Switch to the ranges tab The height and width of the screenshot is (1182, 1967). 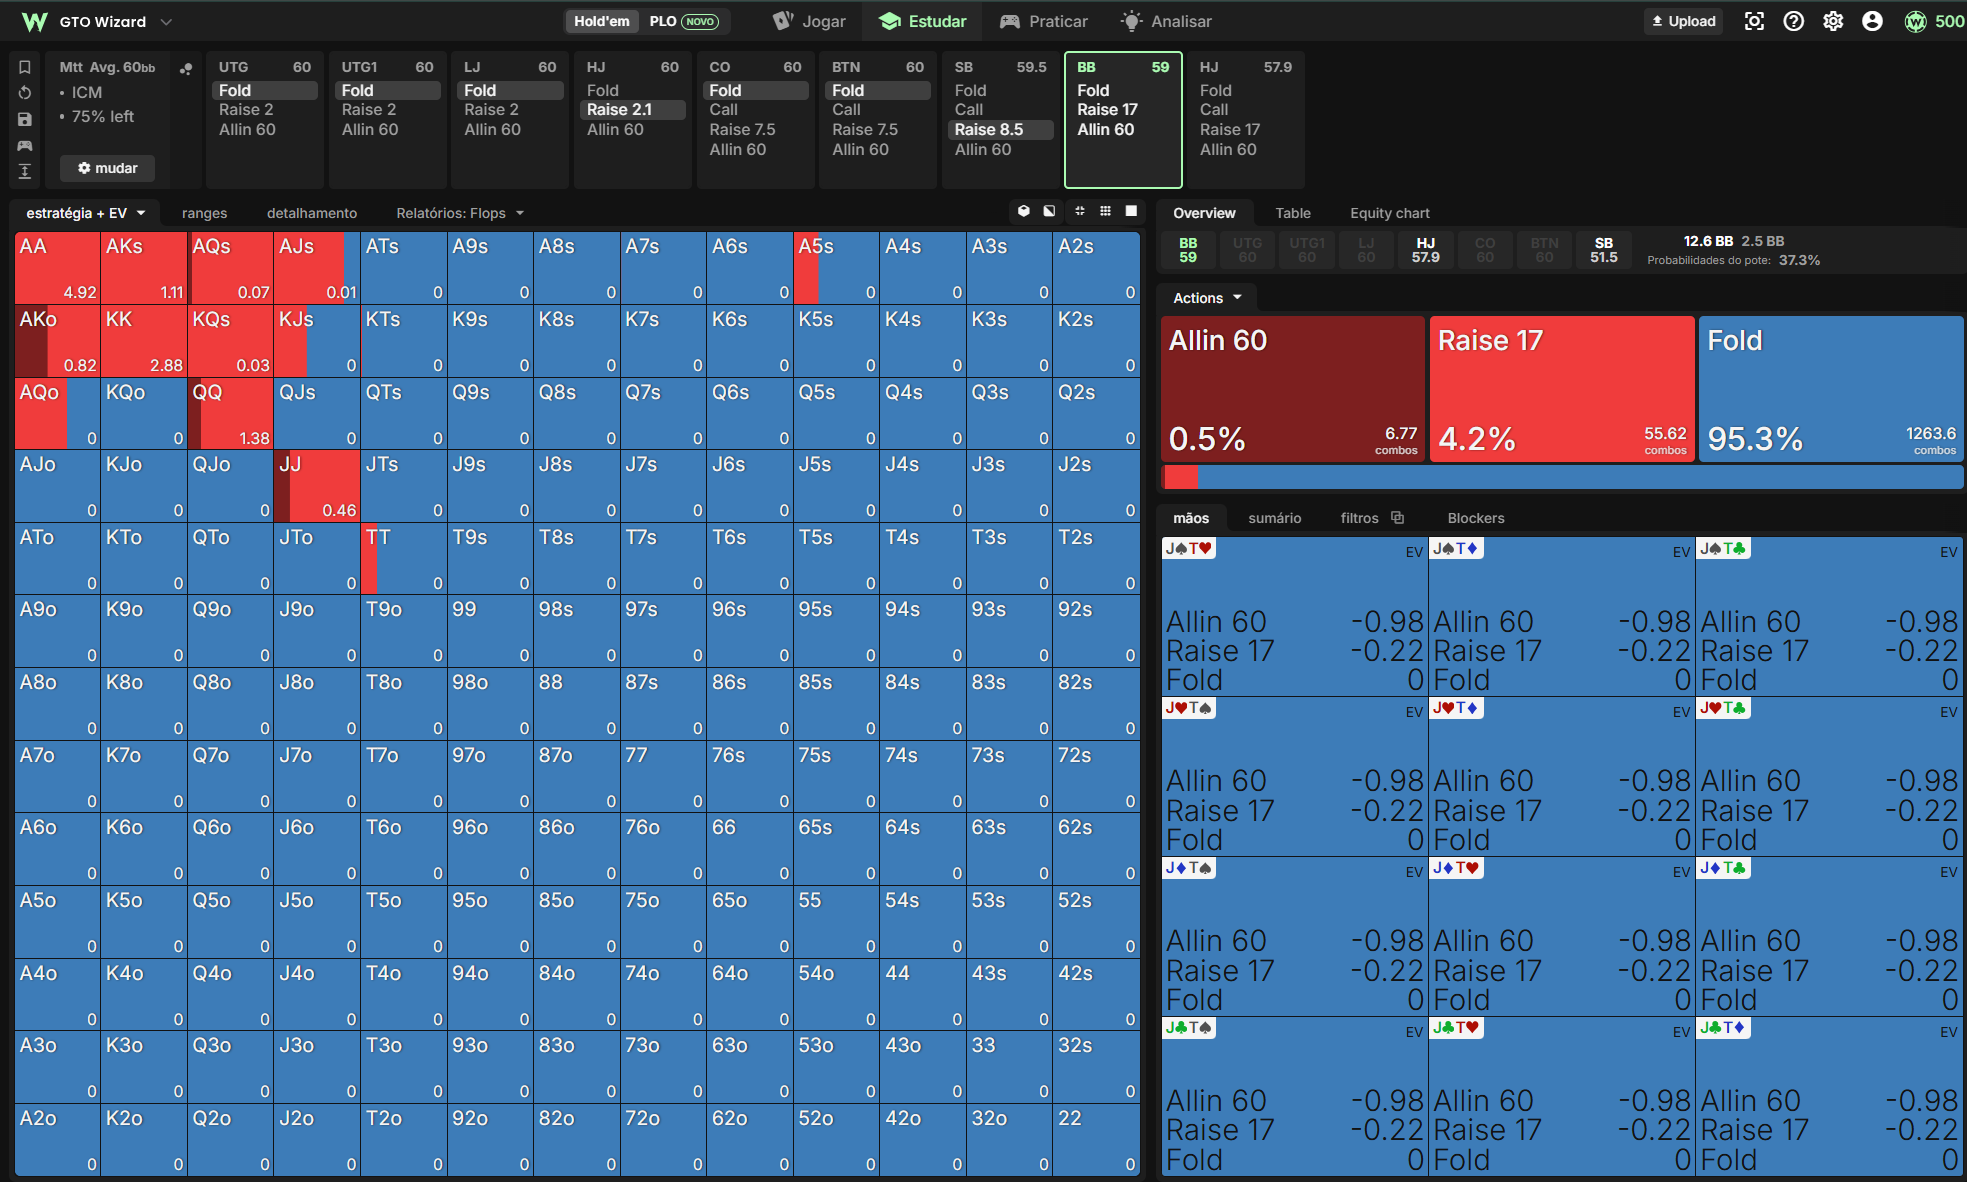(204, 213)
